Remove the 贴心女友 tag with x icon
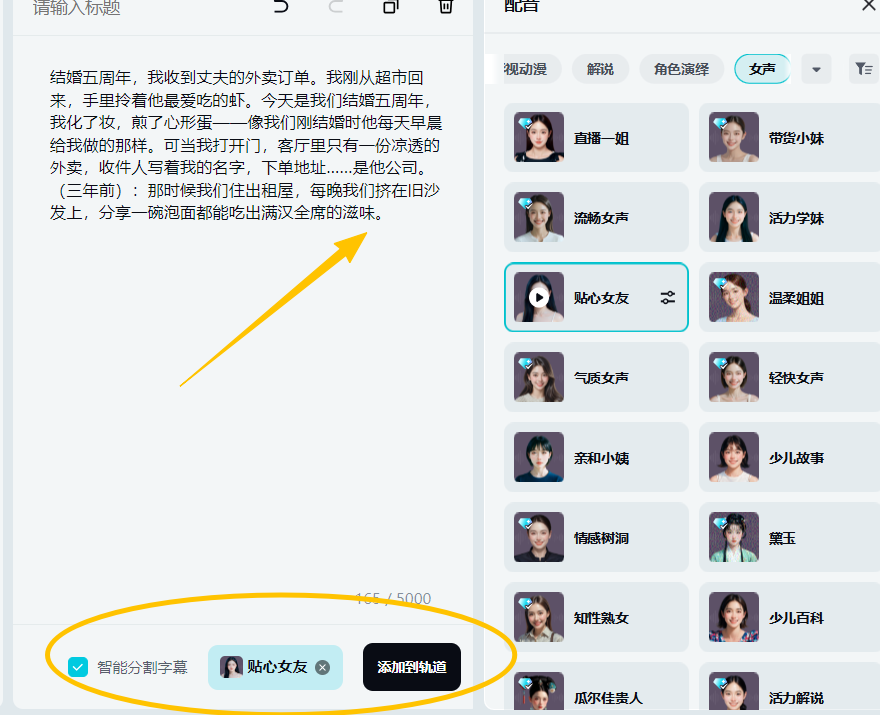This screenshot has width=880, height=715. point(322,667)
